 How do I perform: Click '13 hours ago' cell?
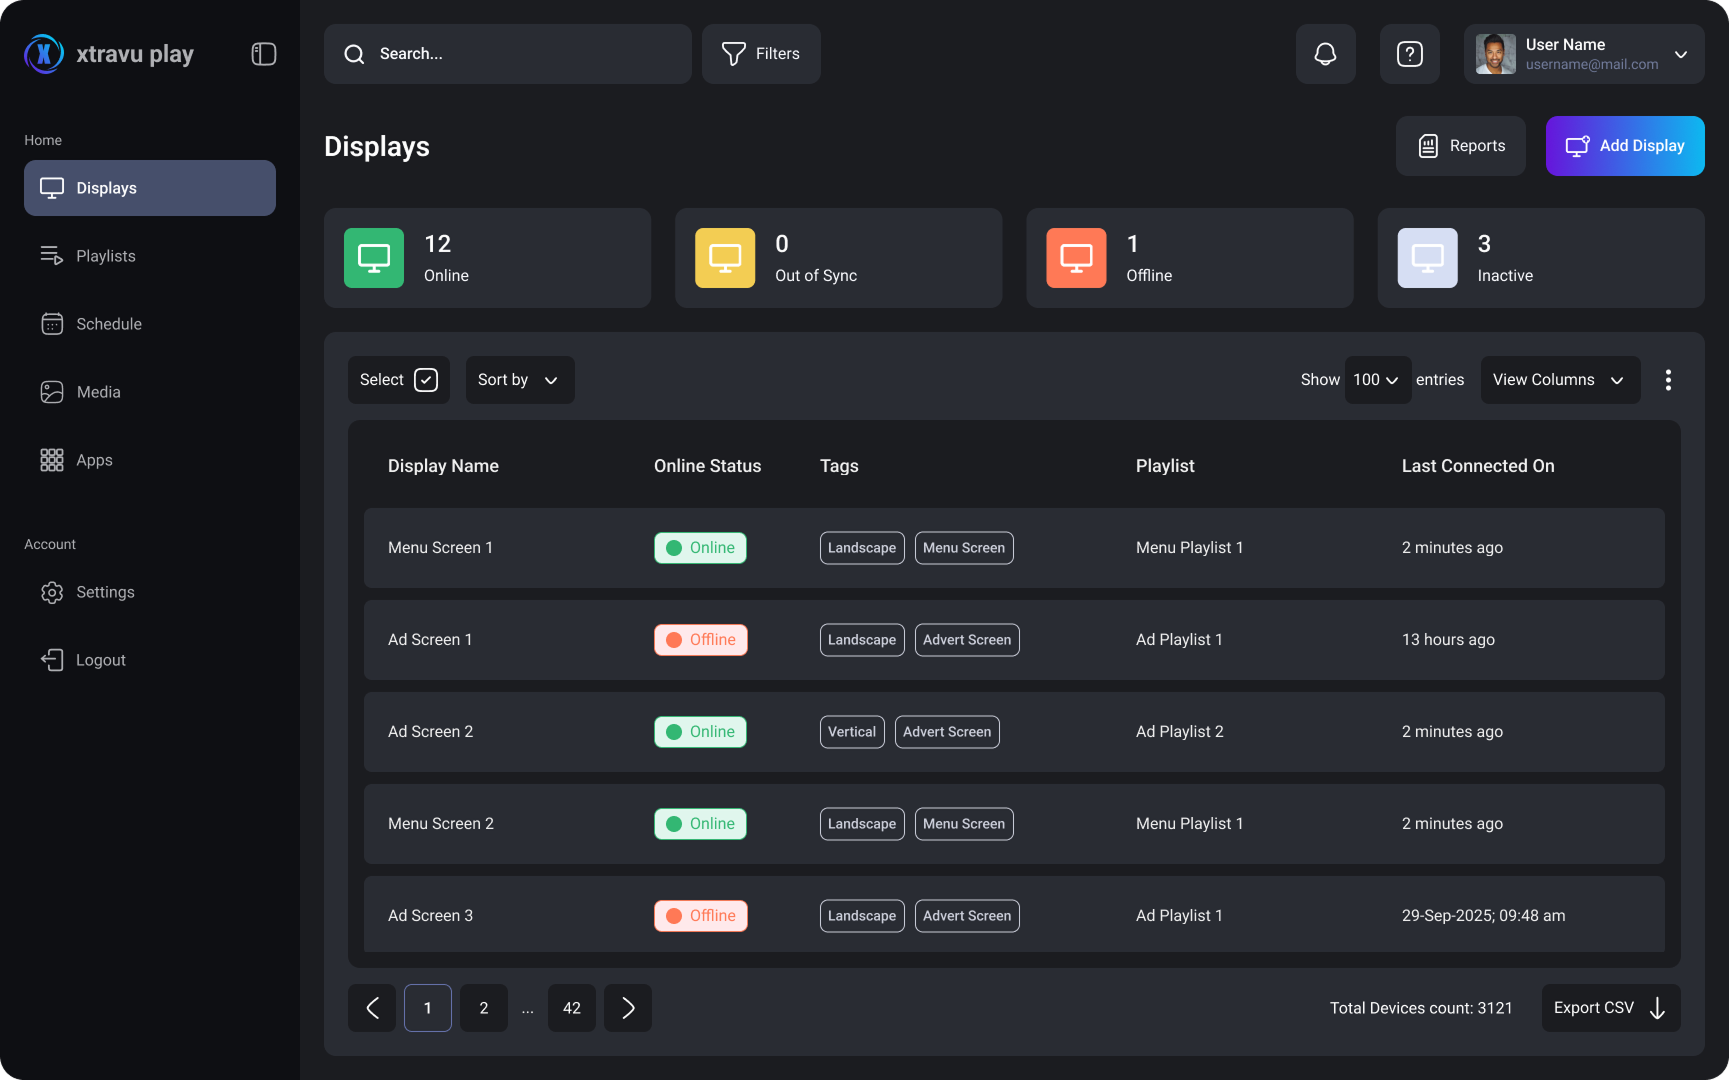click(x=1448, y=640)
